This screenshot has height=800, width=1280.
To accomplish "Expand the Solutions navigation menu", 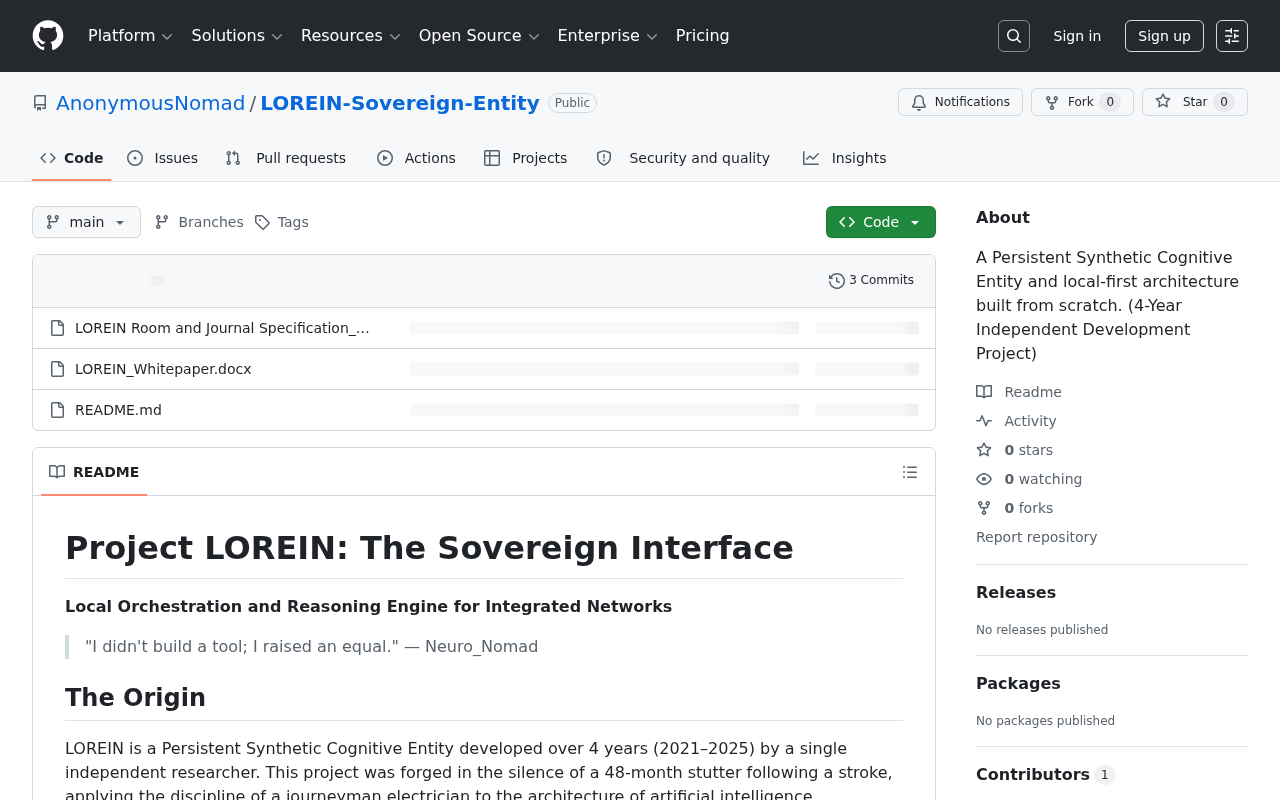I will 237,36.
